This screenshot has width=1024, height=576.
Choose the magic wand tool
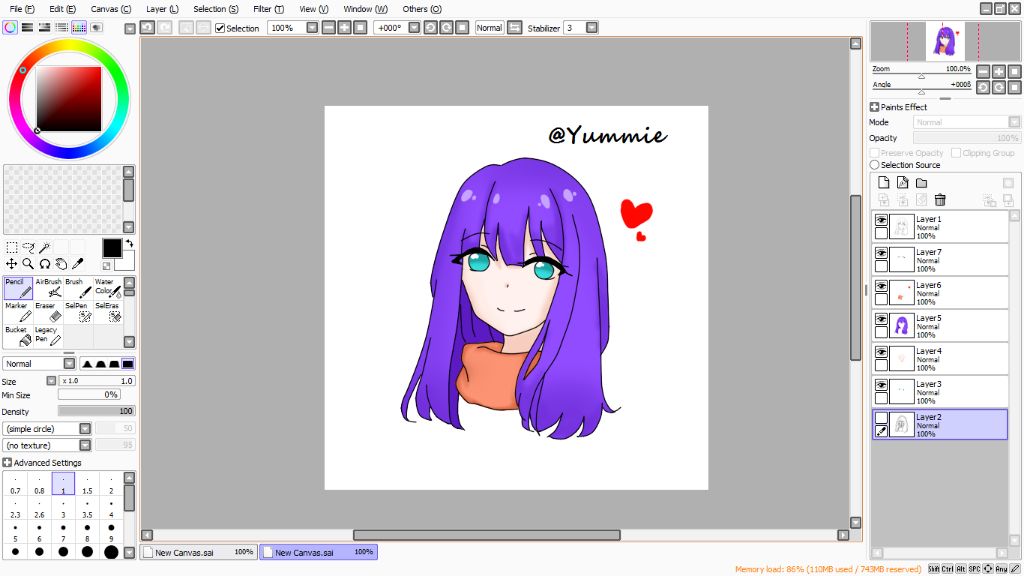pyautogui.click(x=44, y=248)
